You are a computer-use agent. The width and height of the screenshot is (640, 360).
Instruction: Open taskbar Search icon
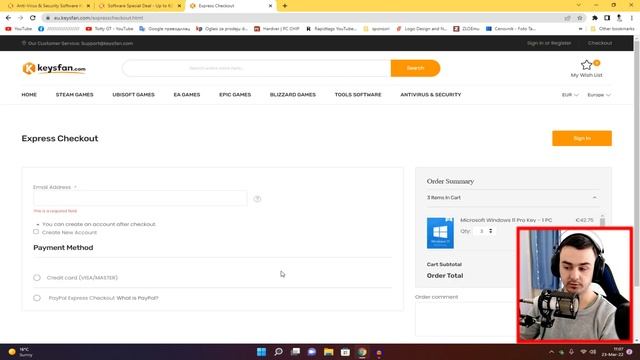278,352
